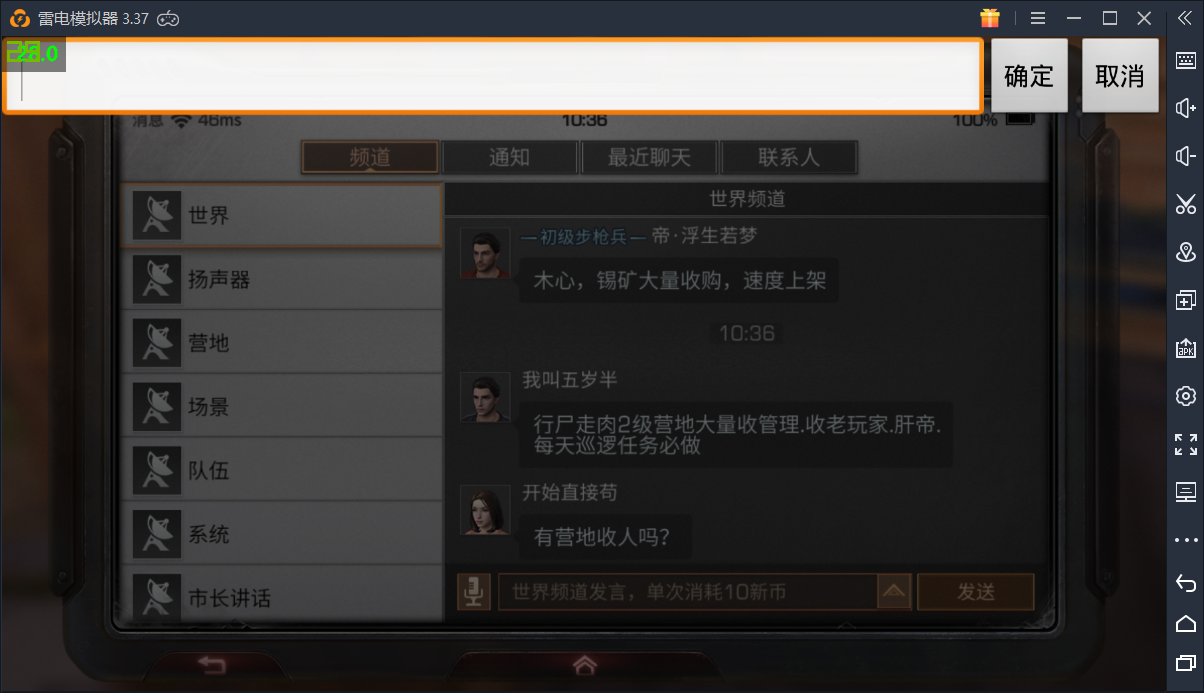Click the install APK icon
Image resolution: width=1204 pixels, height=693 pixels.
click(x=1185, y=347)
